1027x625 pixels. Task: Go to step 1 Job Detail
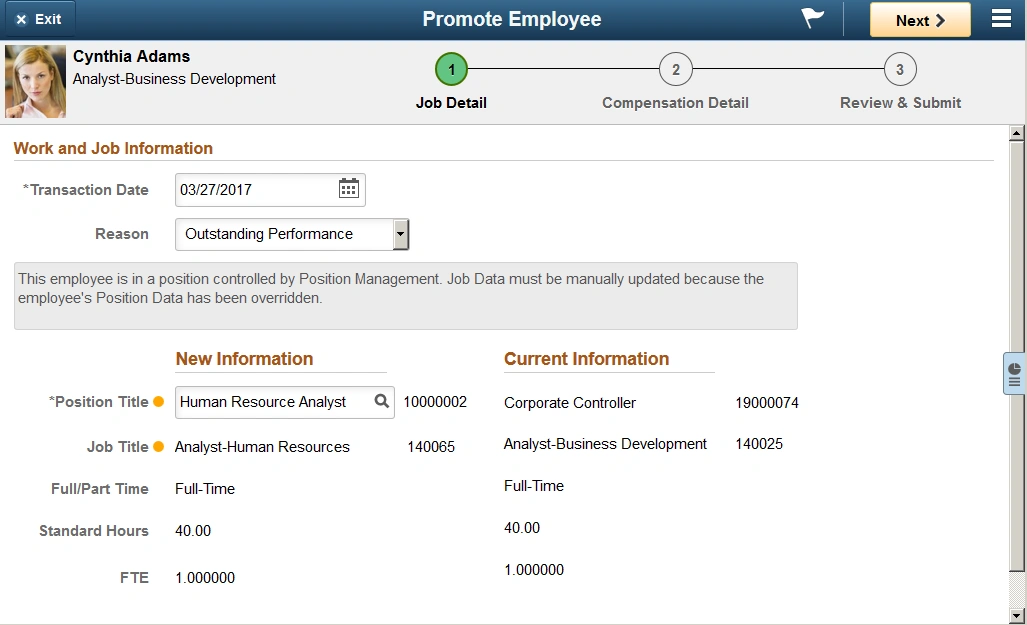pyautogui.click(x=451, y=70)
